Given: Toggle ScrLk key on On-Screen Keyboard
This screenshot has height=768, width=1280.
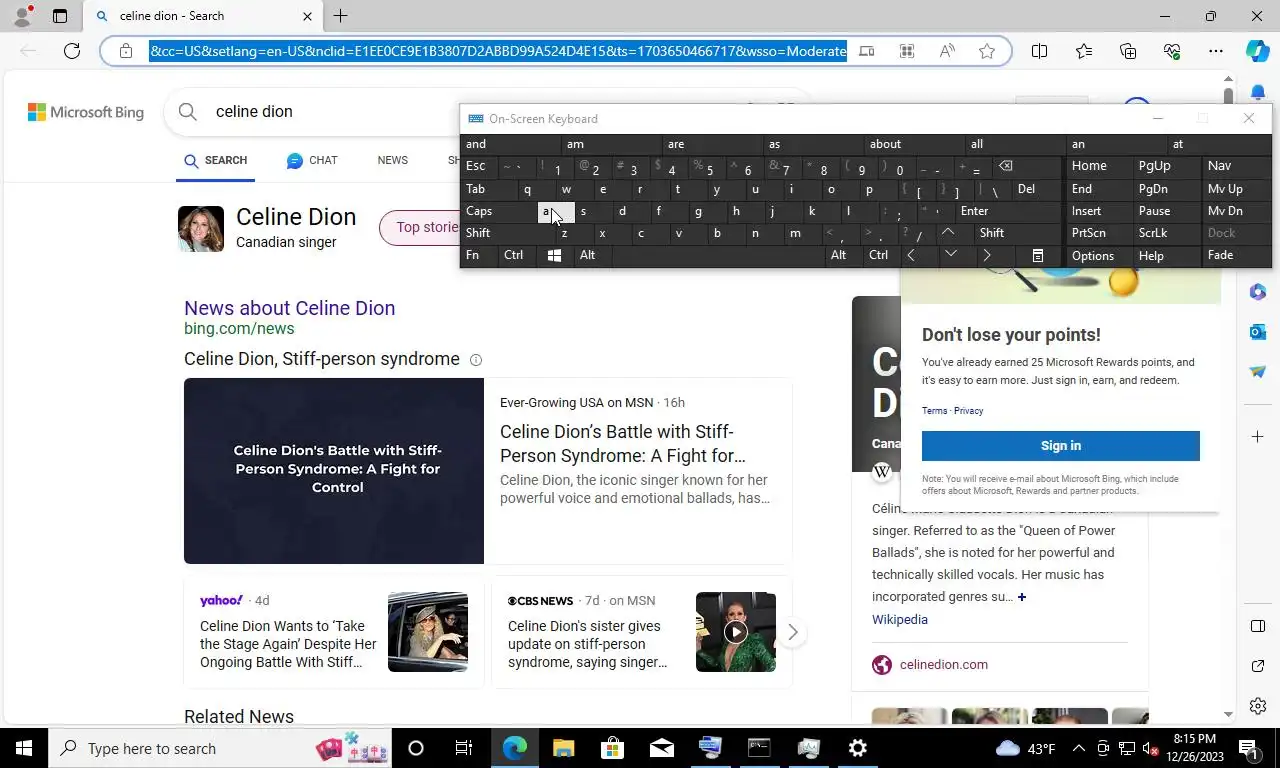Looking at the screenshot, I should [x=1166, y=233].
